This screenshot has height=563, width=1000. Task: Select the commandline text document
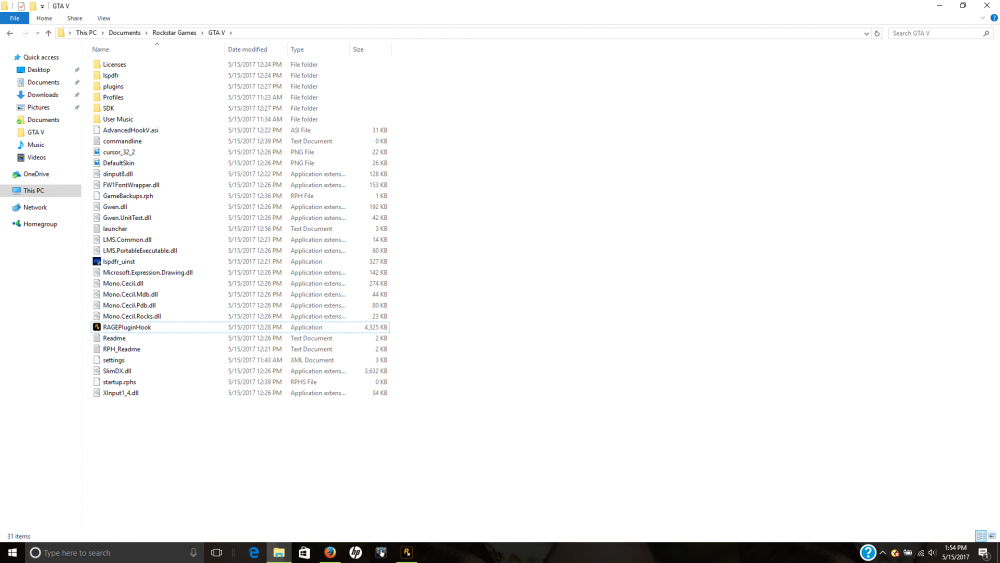(x=122, y=141)
